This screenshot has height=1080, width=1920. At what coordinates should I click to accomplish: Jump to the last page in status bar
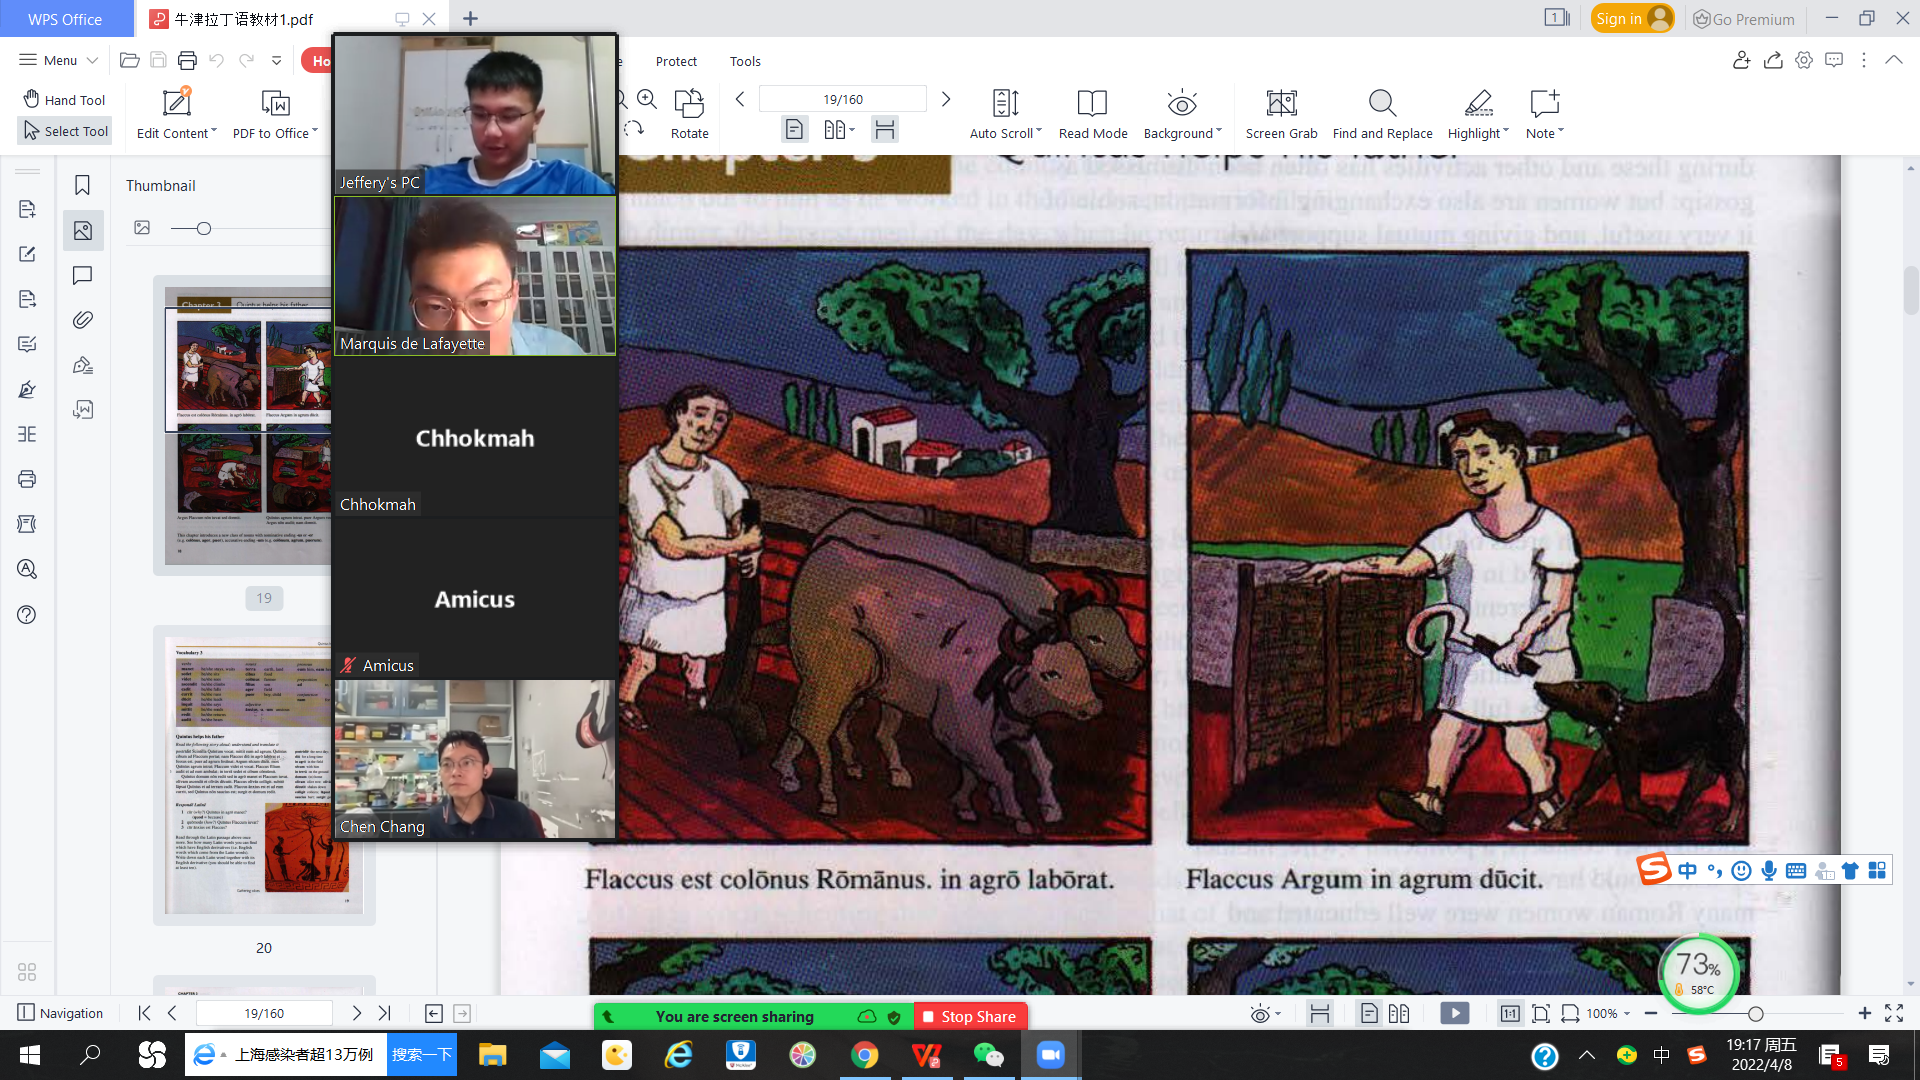tap(385, 1013)
